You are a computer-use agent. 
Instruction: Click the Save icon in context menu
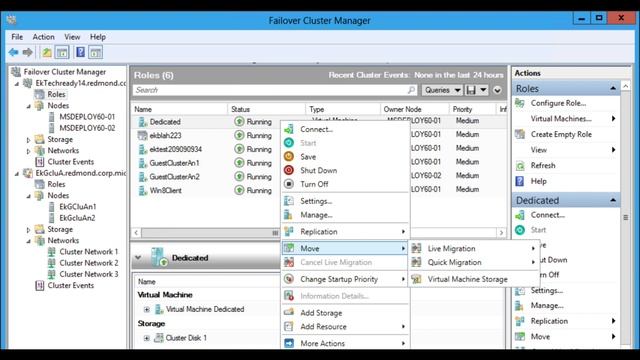[289, 157]
